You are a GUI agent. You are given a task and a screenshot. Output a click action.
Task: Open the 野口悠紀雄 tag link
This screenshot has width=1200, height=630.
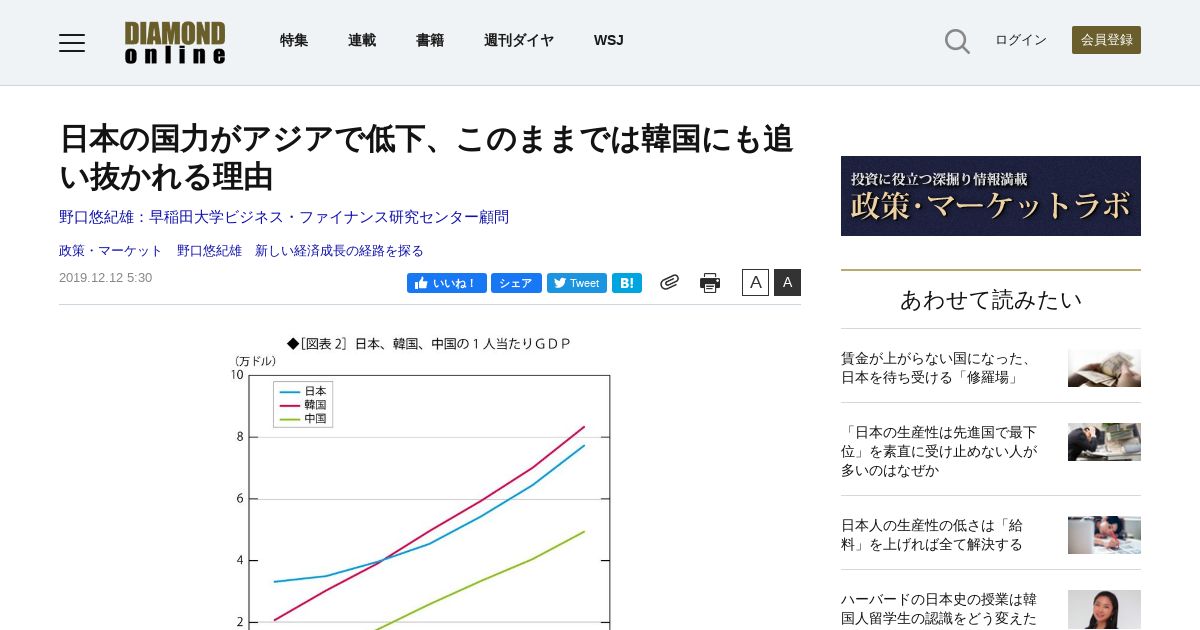[209, 251]
